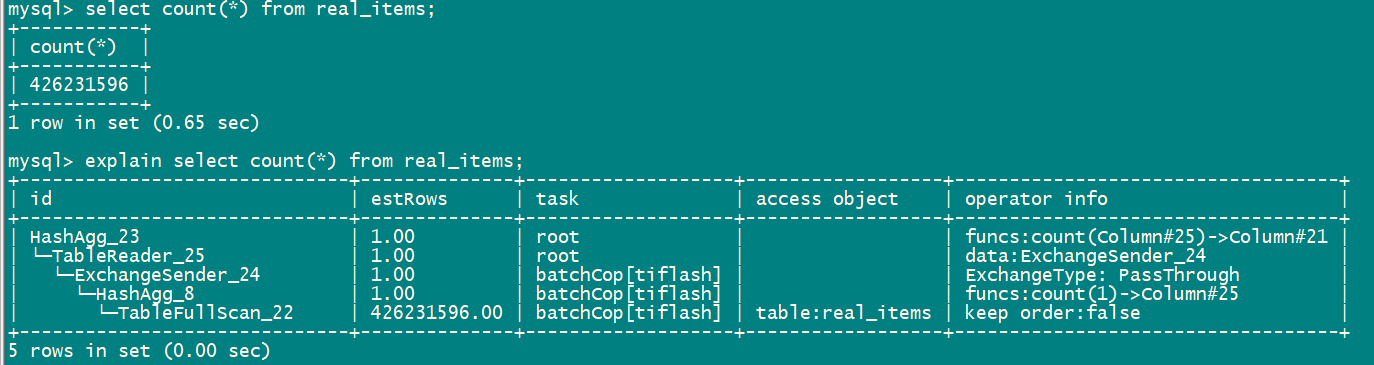Click the operator info column header
This screenshot has height=365, width=1374.
tap(1036, 198)
